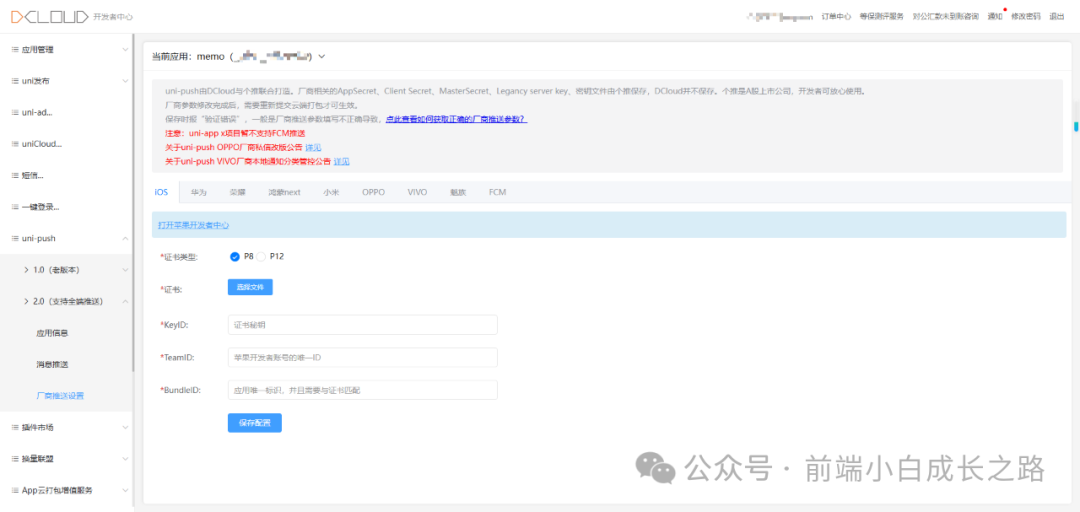Click the list icon beside 短信
Screen dimensions: 1080x512
[15, 176]
